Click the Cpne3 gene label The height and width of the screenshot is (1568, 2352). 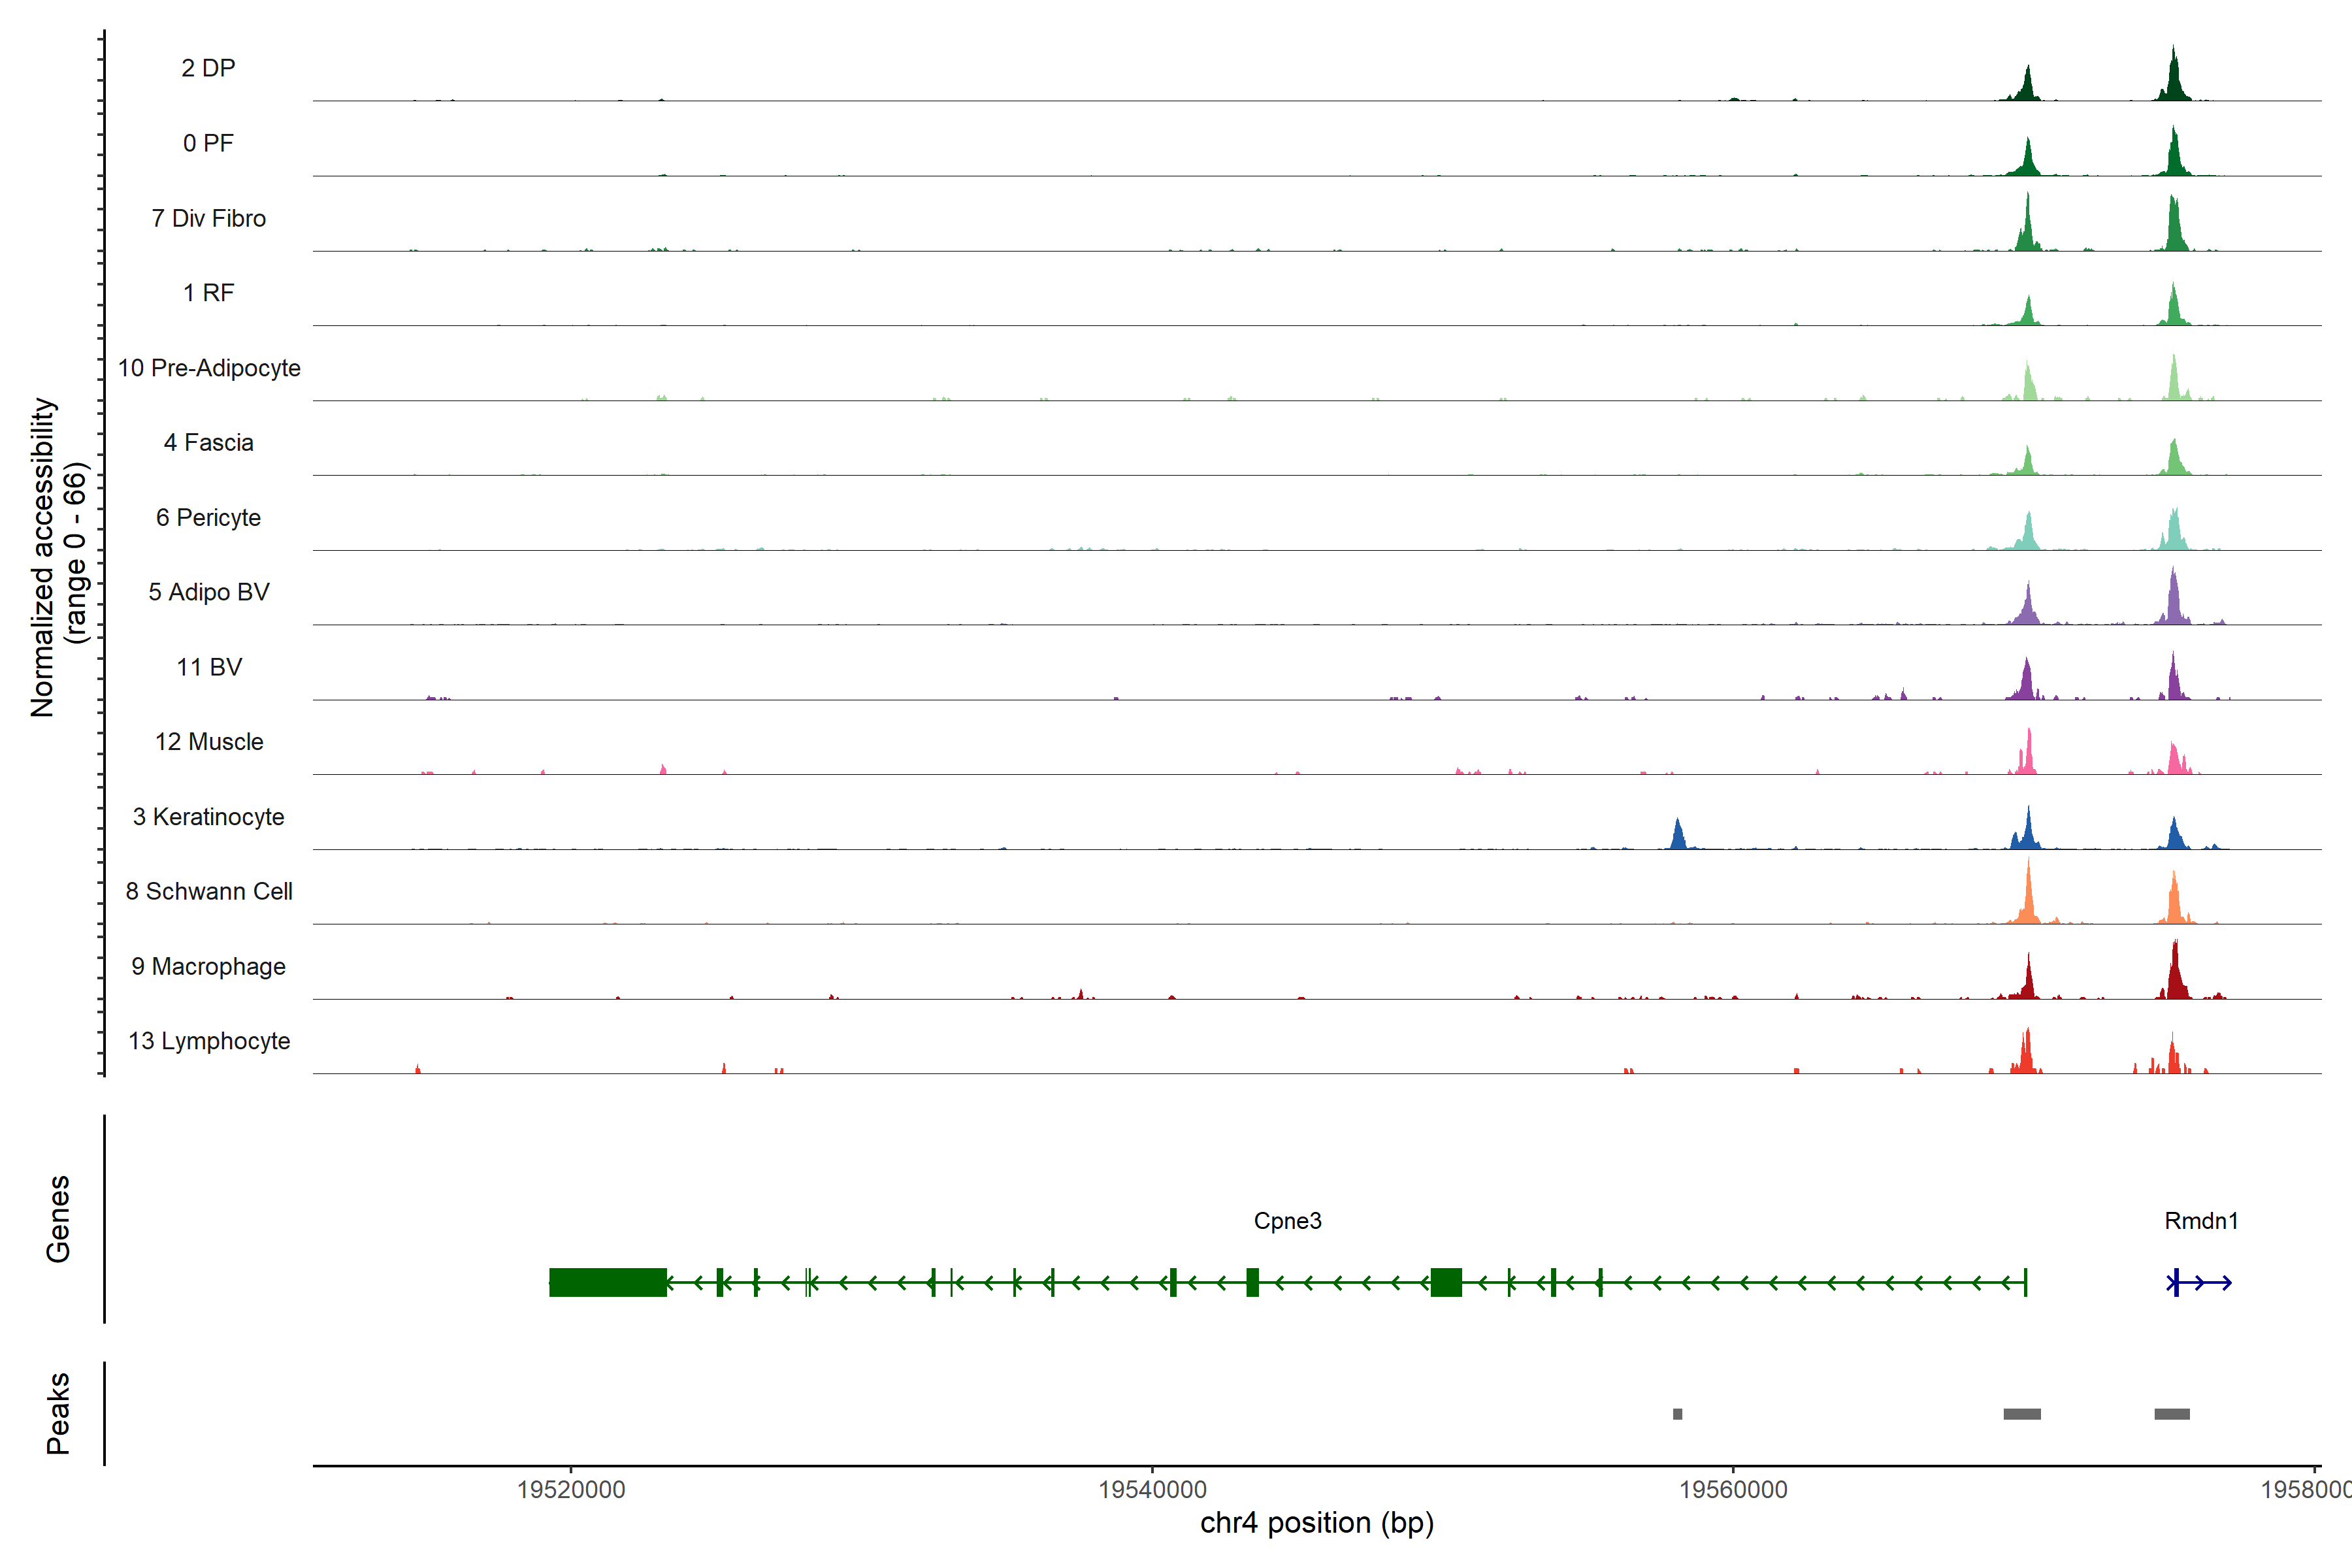pyautogui.click(x=1287, y=1221)
